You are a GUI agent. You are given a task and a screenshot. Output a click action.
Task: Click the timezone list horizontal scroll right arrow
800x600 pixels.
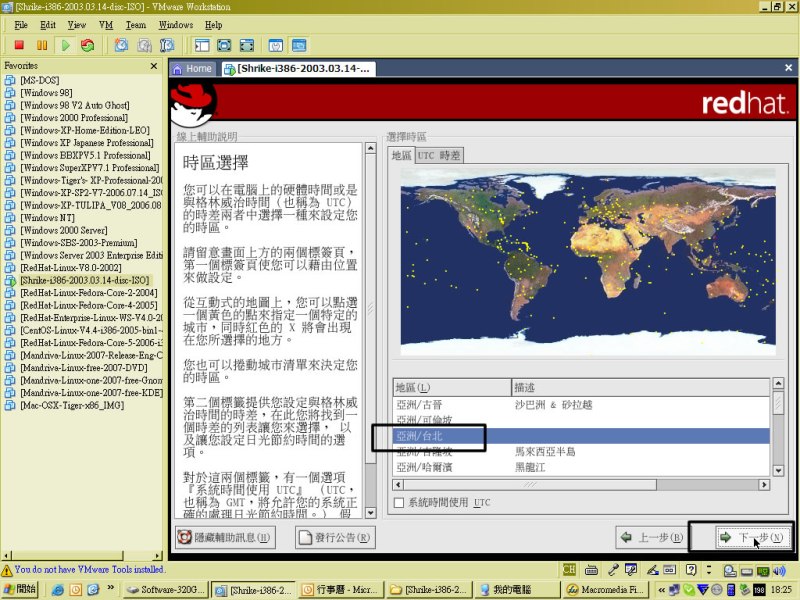tap(764, 485)
